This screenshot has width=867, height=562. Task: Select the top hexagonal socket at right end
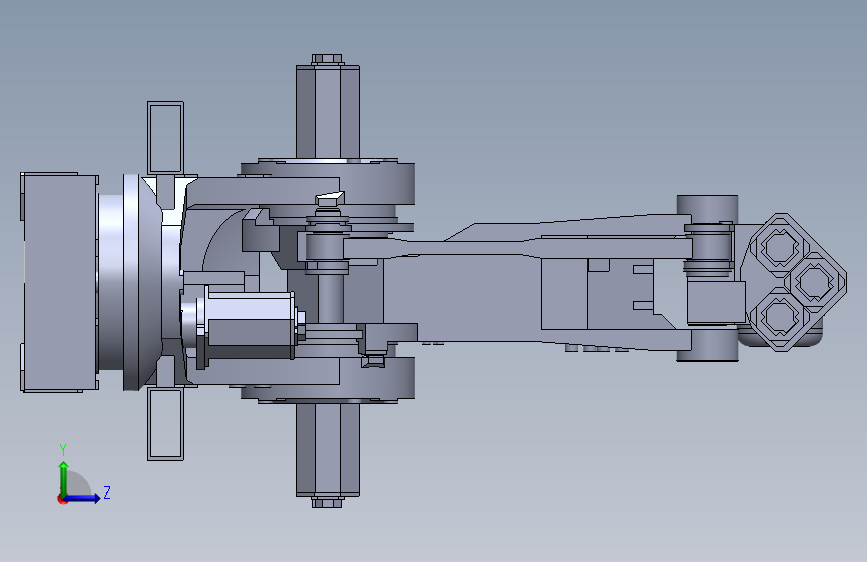(779, 247)
